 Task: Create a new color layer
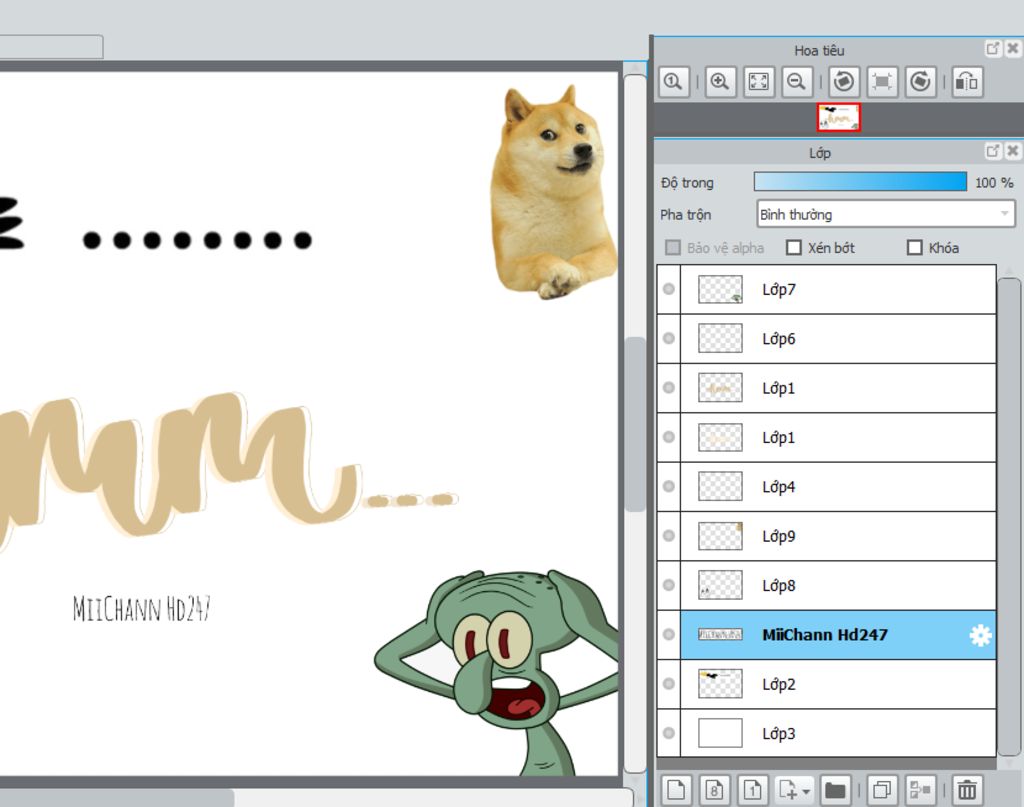point(676,790)
